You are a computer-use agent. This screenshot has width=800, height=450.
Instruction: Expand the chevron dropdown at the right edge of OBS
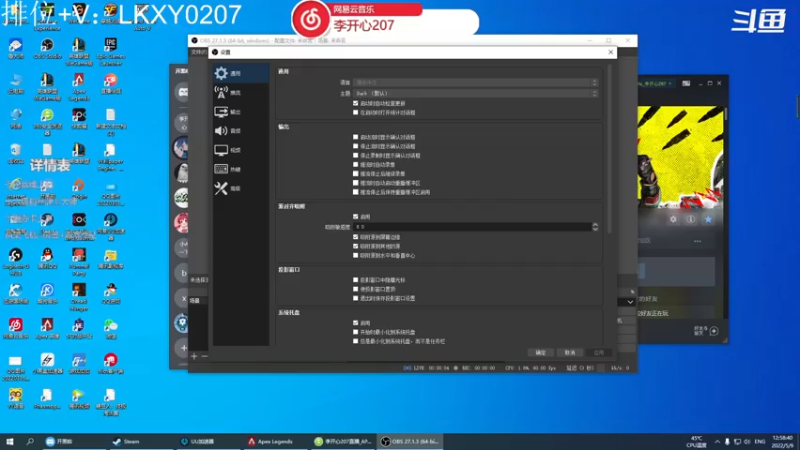[630, 302]
